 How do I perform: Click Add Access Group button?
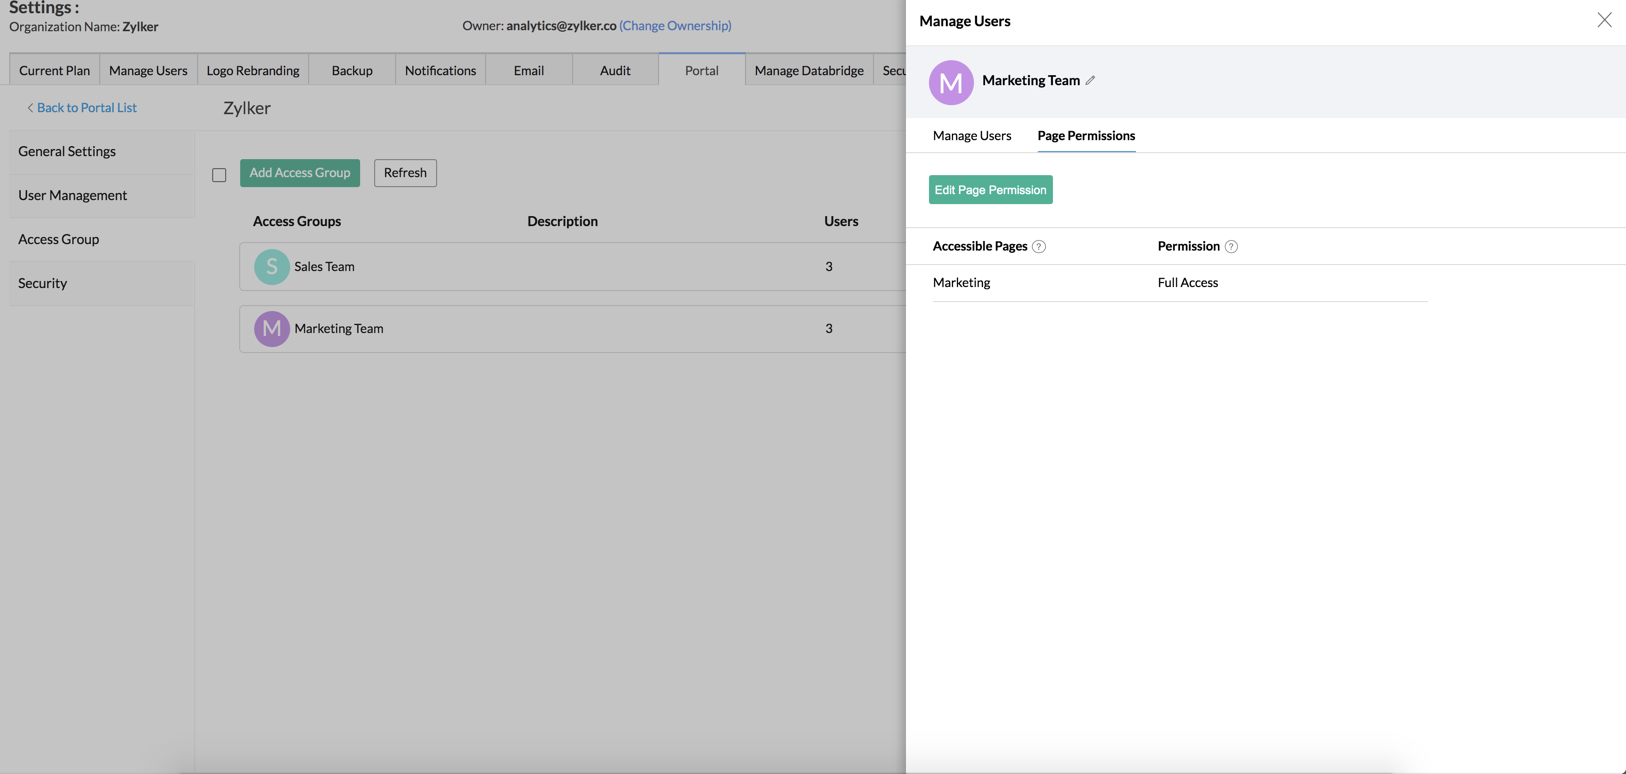coord(300,173)
